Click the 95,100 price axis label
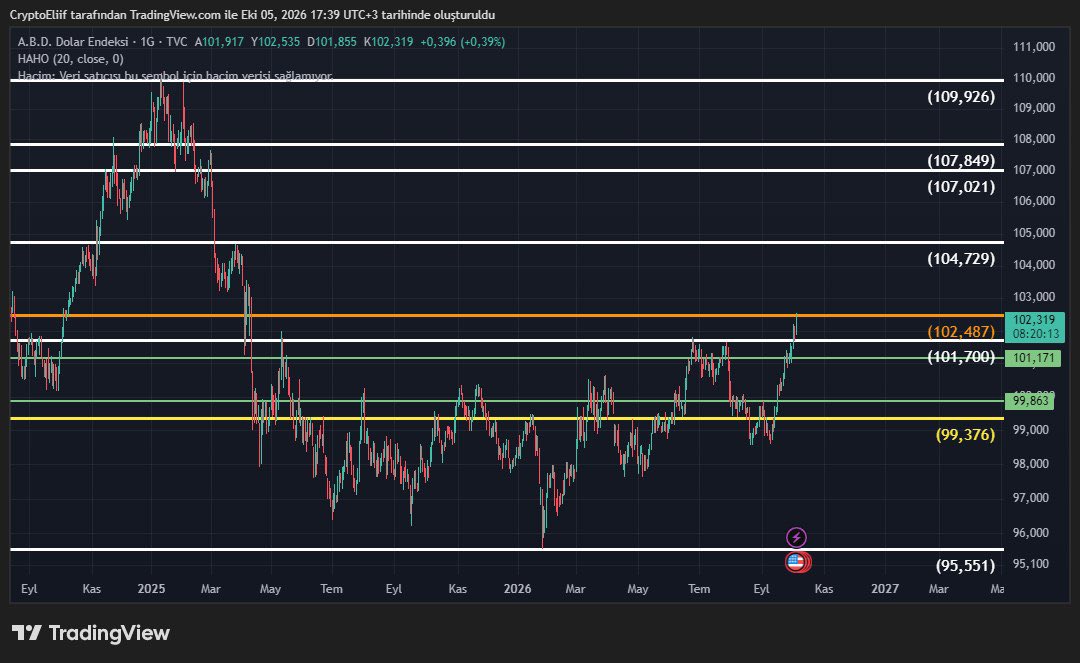Screen dimensions: 1080x663 point(1031,564)
